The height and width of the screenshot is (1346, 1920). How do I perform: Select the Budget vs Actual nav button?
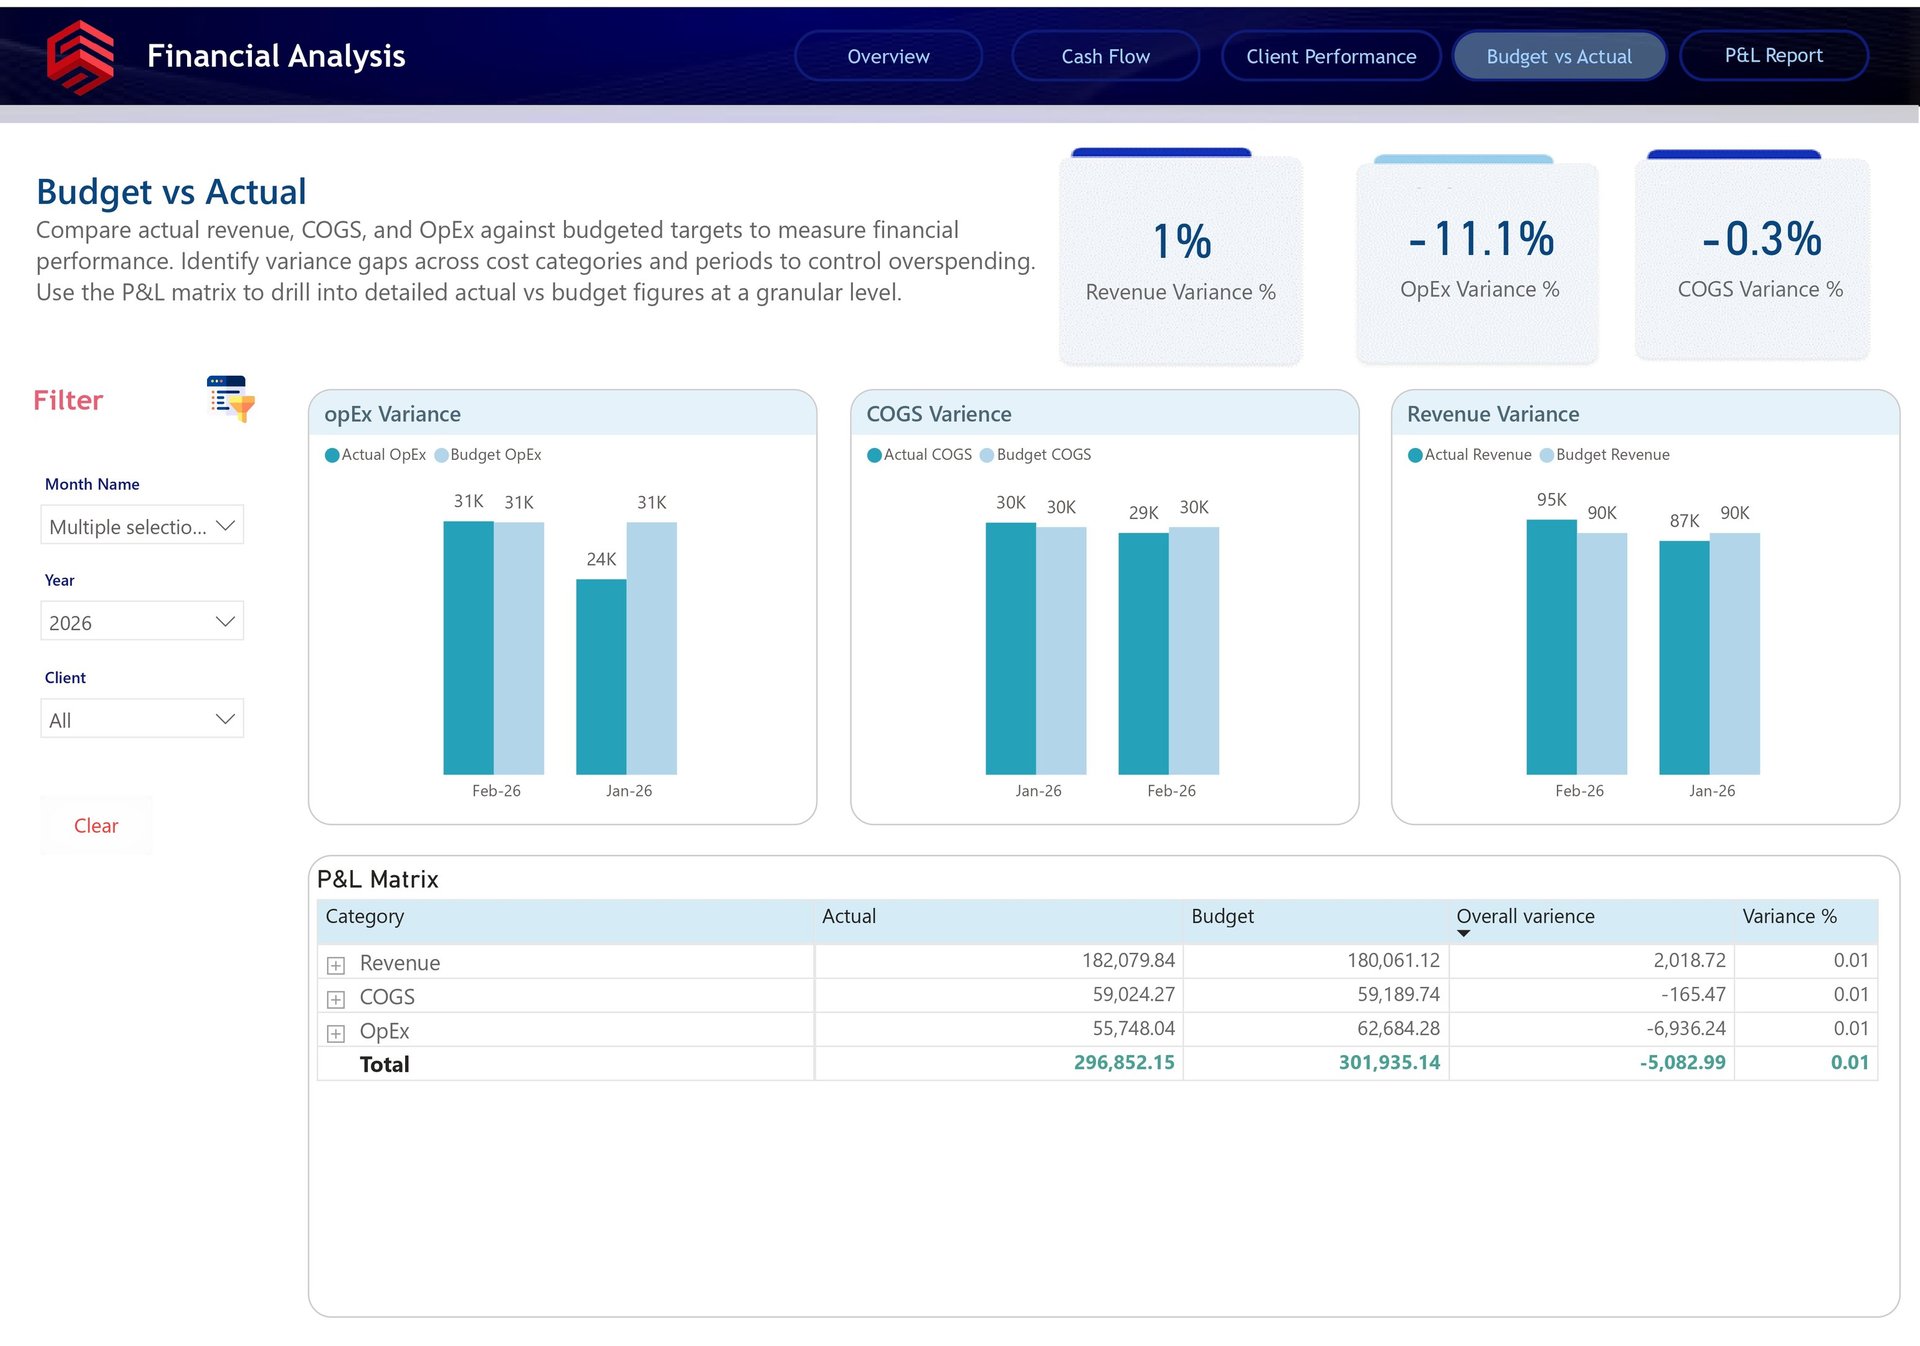click(x=1558, y=56)
